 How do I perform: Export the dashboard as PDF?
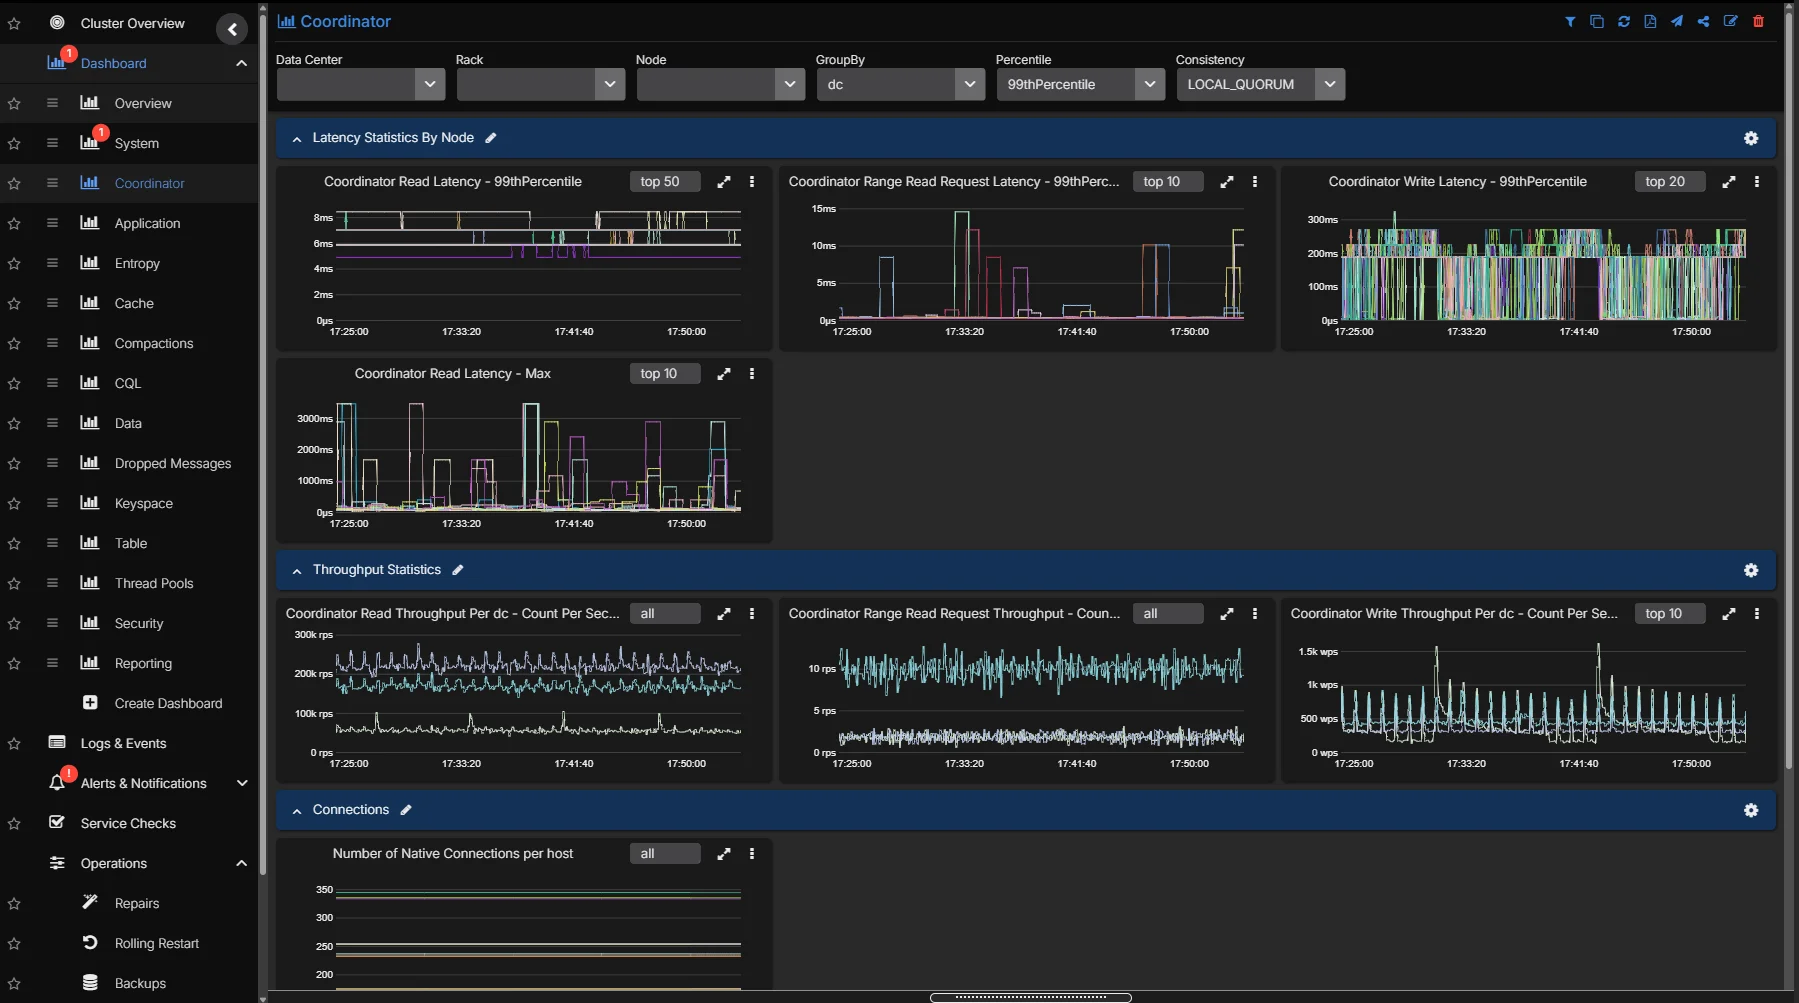tap(1650, 22)
